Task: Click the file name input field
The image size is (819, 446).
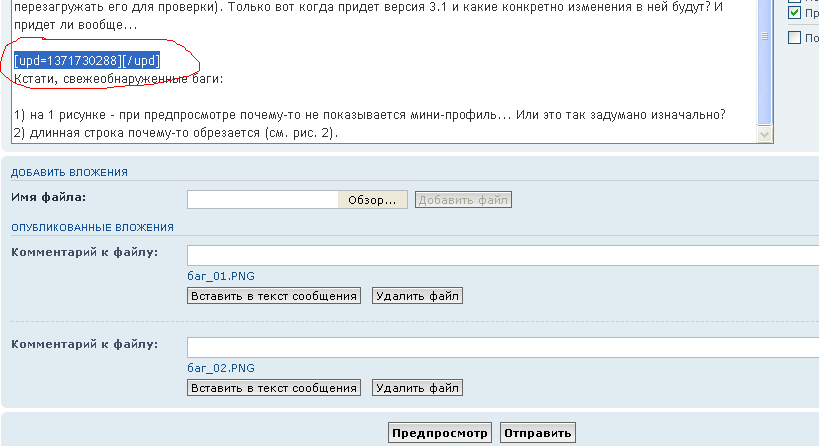Action: 263,200
